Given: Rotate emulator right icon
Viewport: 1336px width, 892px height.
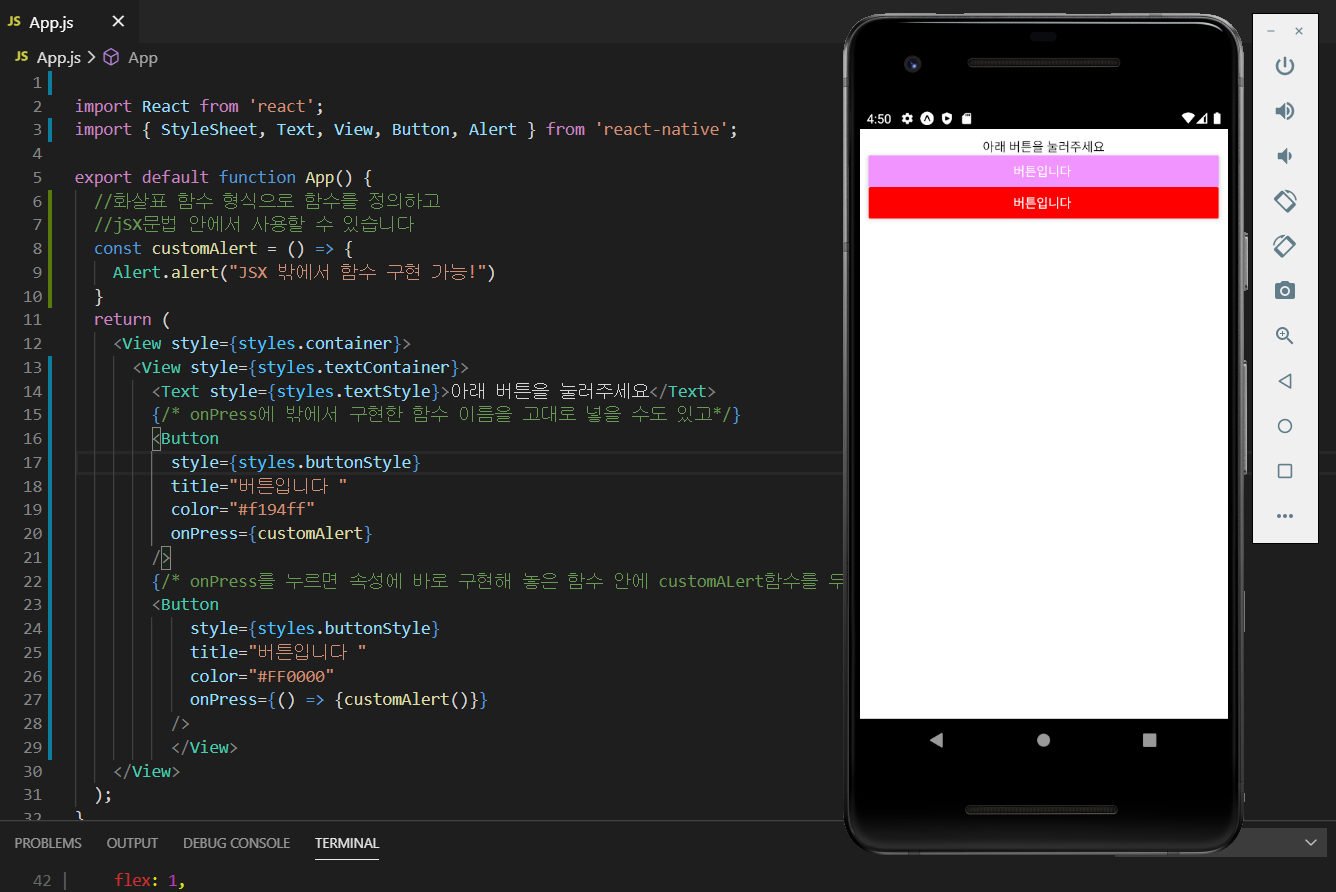Looking at the screenshot, I should click(1285, 245).
